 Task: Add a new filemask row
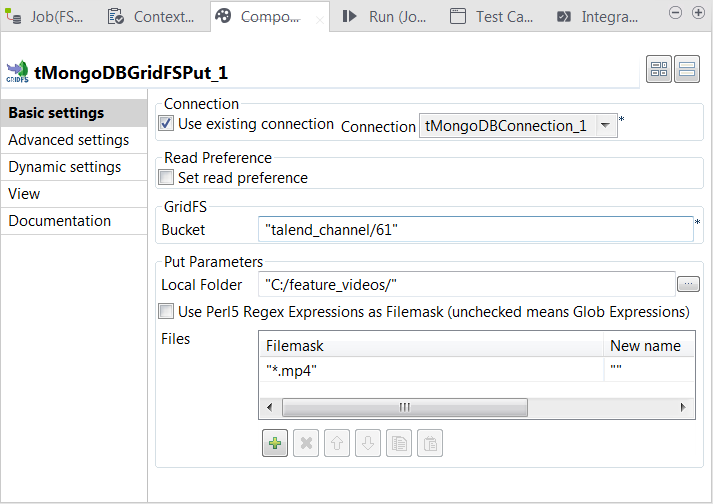tap(274, 444)
